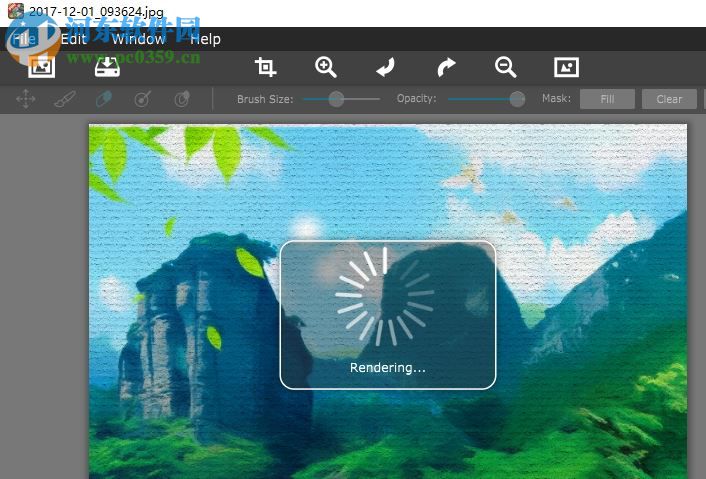Select the eraser tool

[x=104, y=99]
